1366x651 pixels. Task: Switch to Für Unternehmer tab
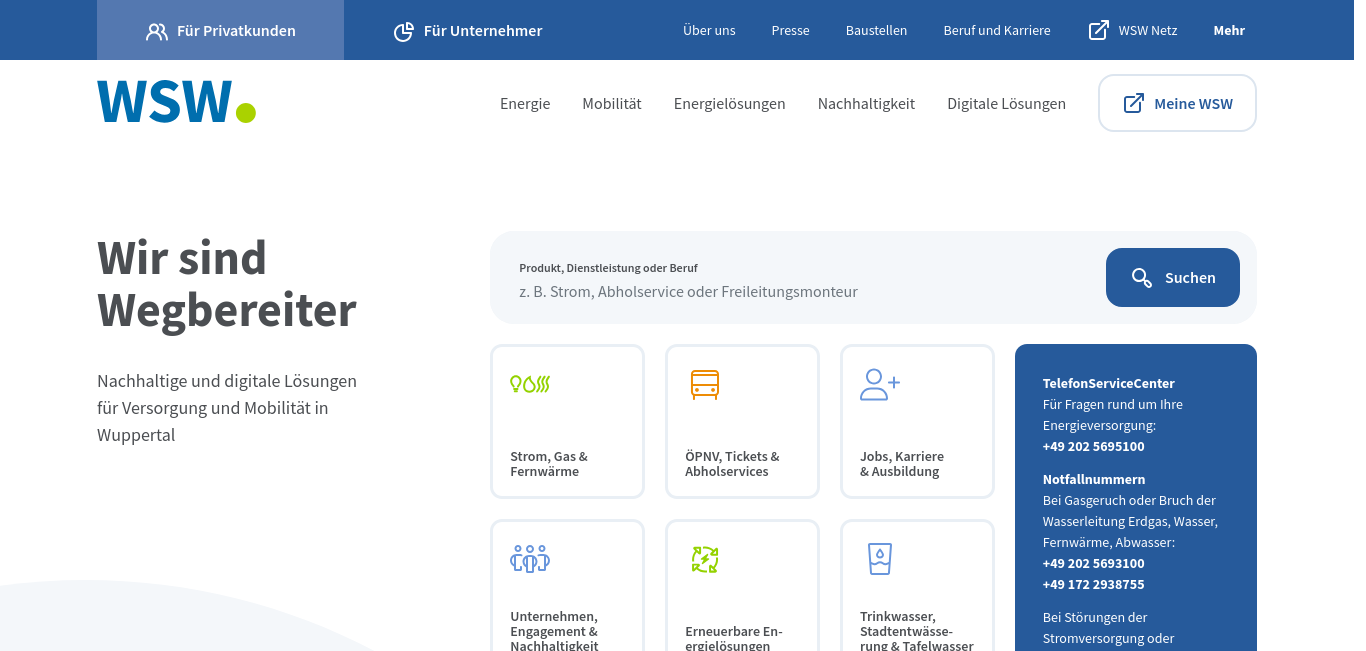[468, 30]
